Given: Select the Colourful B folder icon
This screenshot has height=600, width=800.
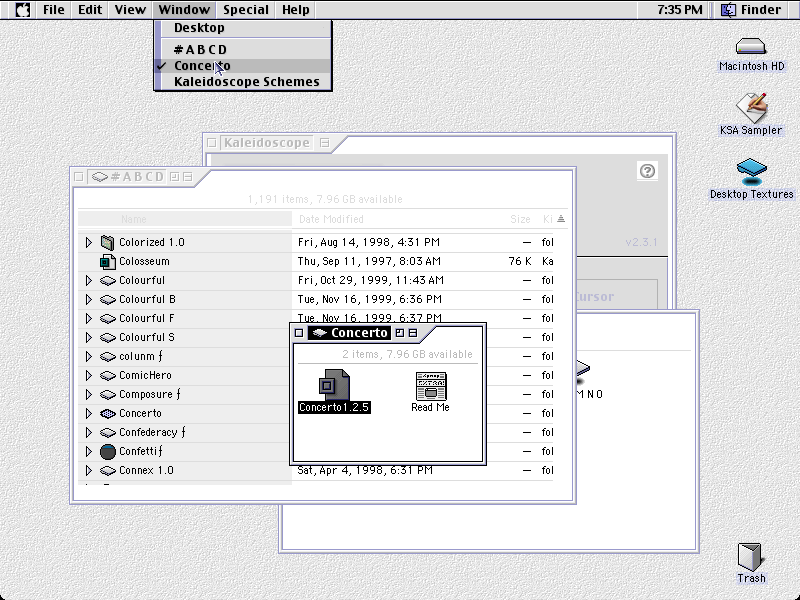Looking at the screenshot, I should pyautogui.click(x=107, y=299).
